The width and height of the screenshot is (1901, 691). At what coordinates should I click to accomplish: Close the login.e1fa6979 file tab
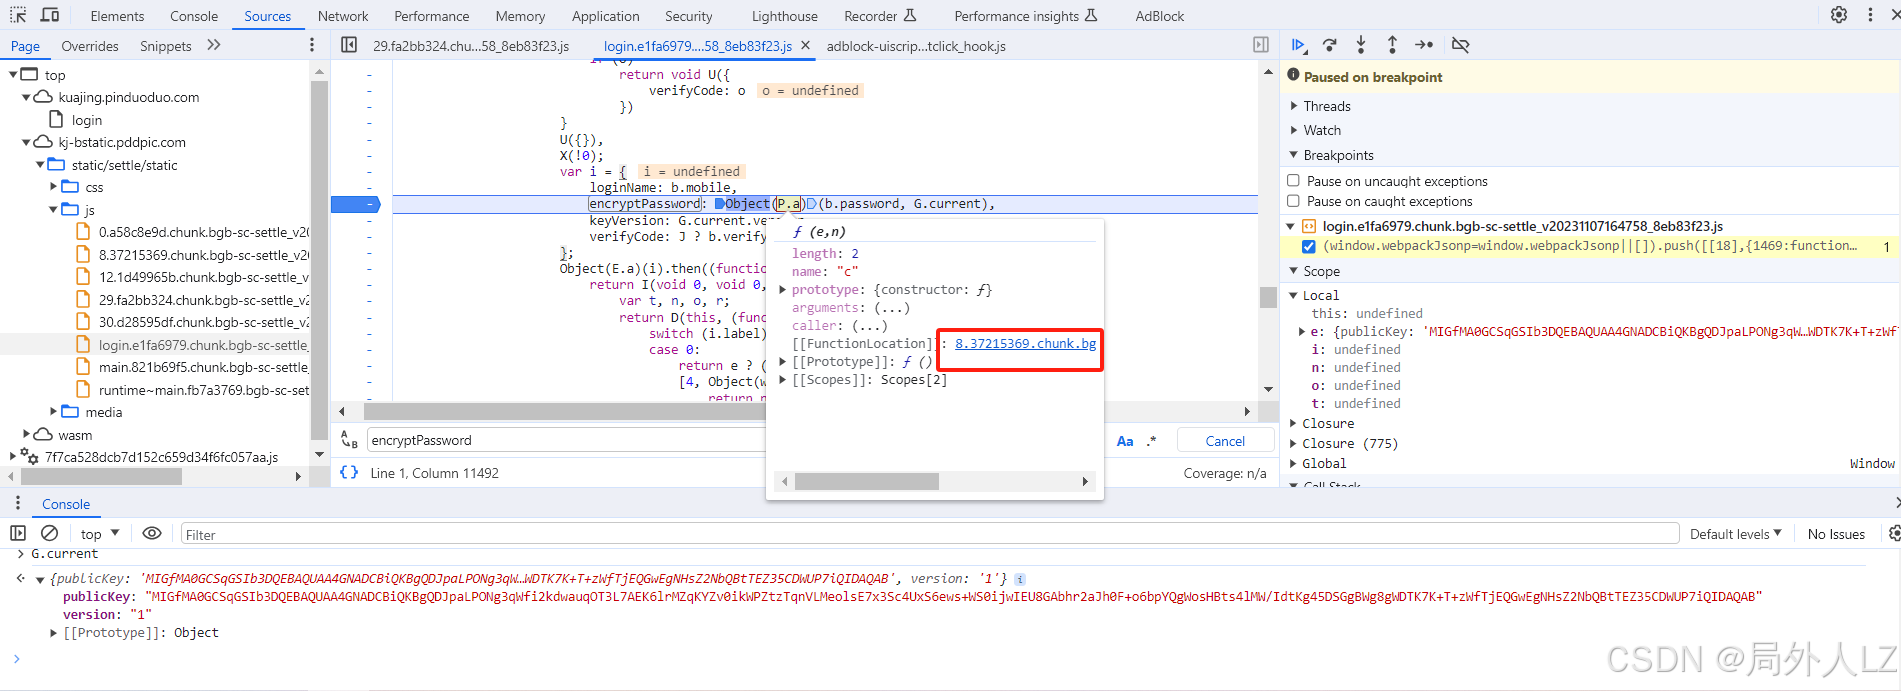[805, 46]
